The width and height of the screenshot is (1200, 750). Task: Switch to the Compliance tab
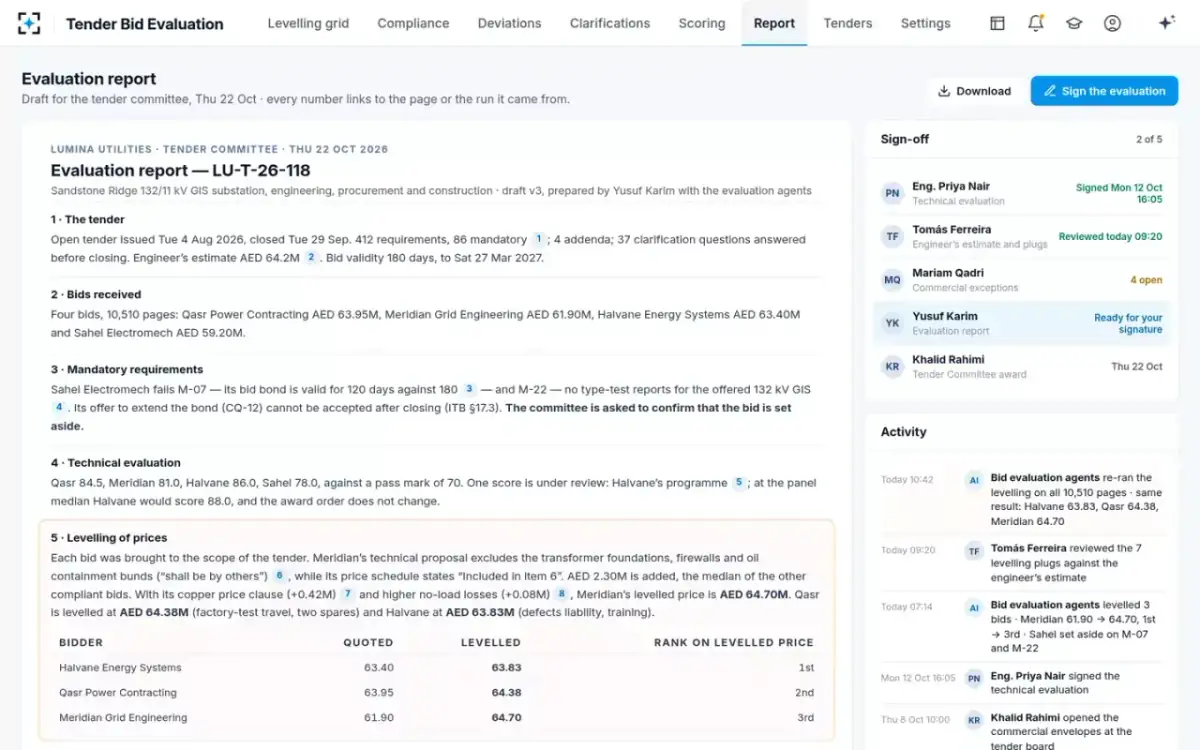tap(413, 23)
